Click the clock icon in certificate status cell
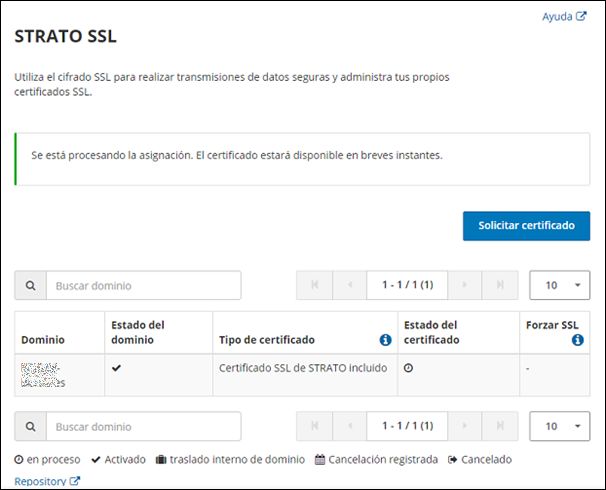The image size is (606, 490). [x=409, y=368]
